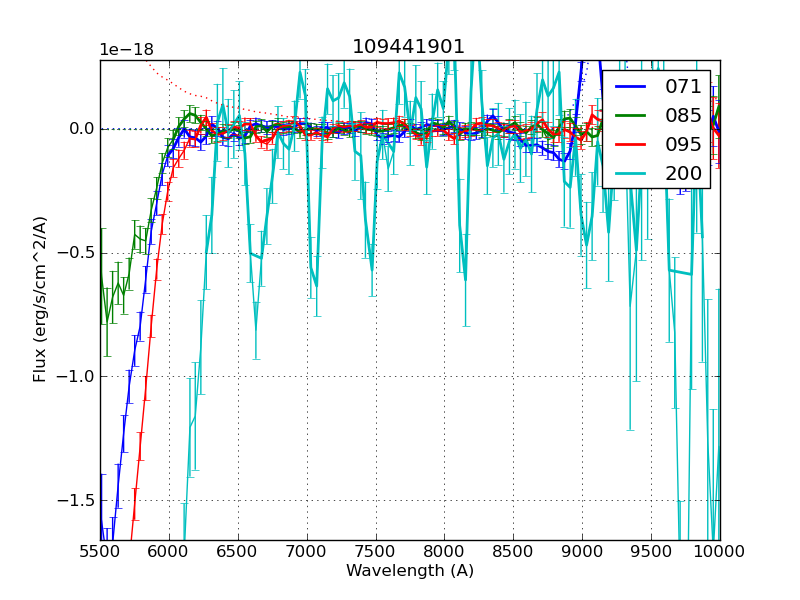Click the 0.0 y-axis tick label
The image size is (800, 600).
point(81,129)
